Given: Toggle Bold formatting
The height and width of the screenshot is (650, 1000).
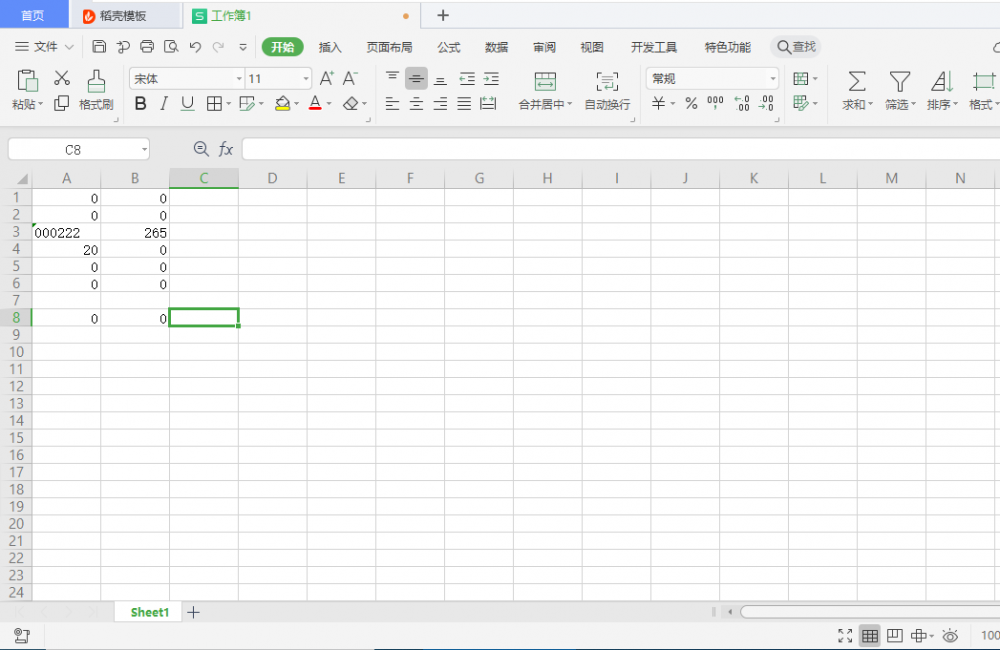Looking at the screenshot, I should 140,103.
